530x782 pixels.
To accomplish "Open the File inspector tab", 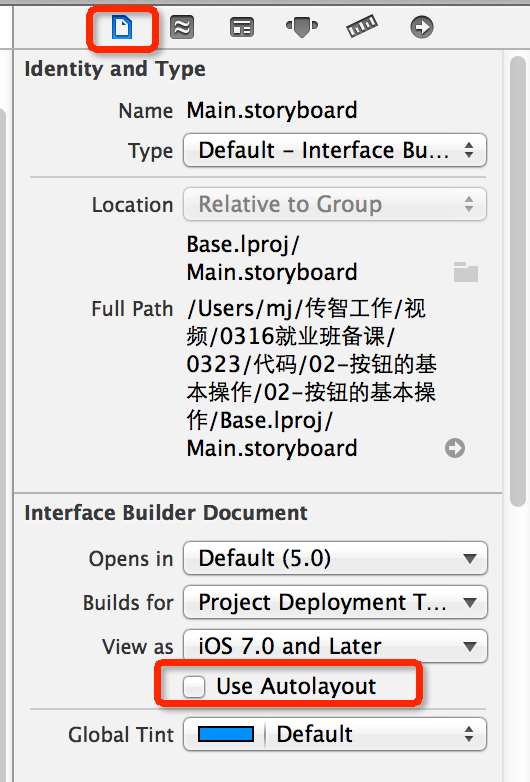I will point(122,27).
